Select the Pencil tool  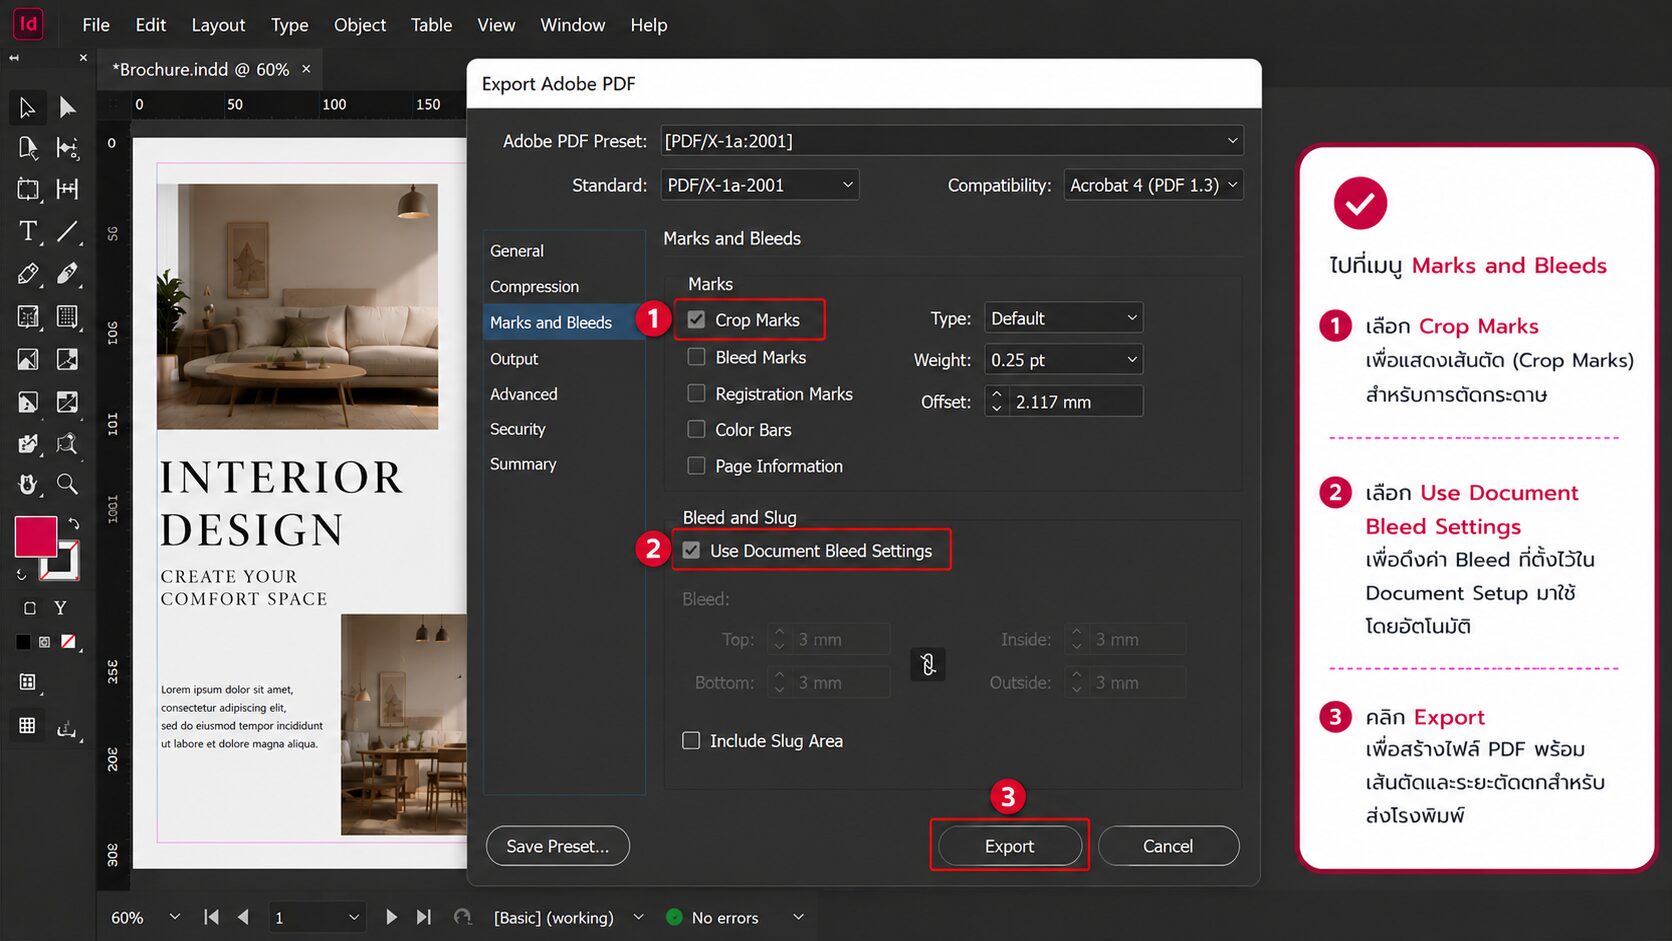tap(67, 273)
